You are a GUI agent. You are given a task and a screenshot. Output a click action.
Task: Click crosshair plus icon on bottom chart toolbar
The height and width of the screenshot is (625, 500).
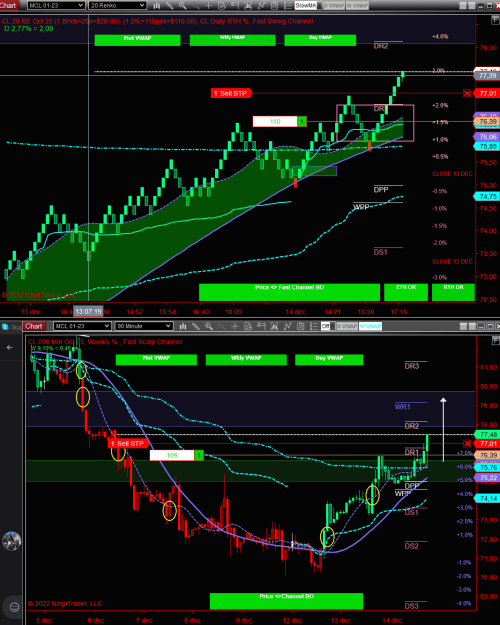(x=234, y=326)
